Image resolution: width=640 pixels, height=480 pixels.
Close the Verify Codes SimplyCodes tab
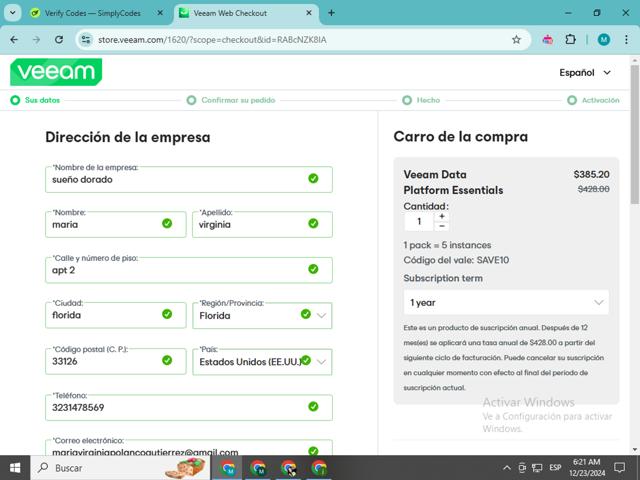160,13
